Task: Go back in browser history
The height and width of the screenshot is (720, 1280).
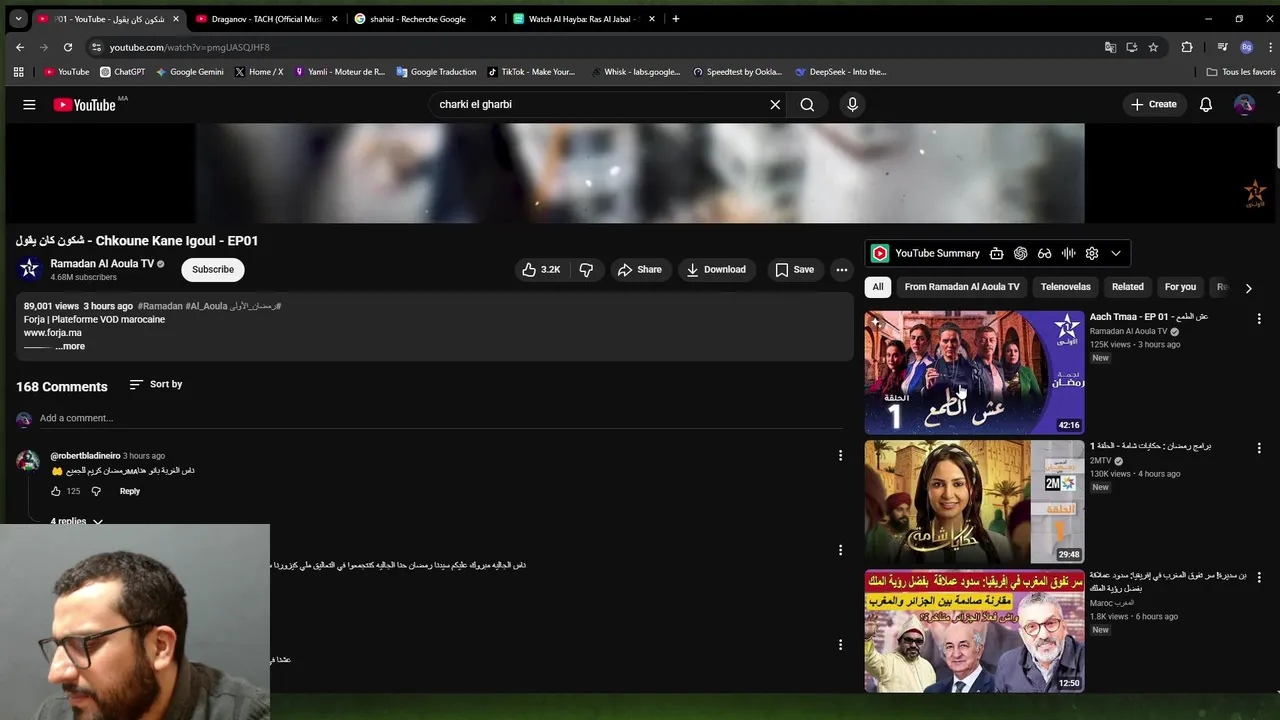Action: coord(20,47)
